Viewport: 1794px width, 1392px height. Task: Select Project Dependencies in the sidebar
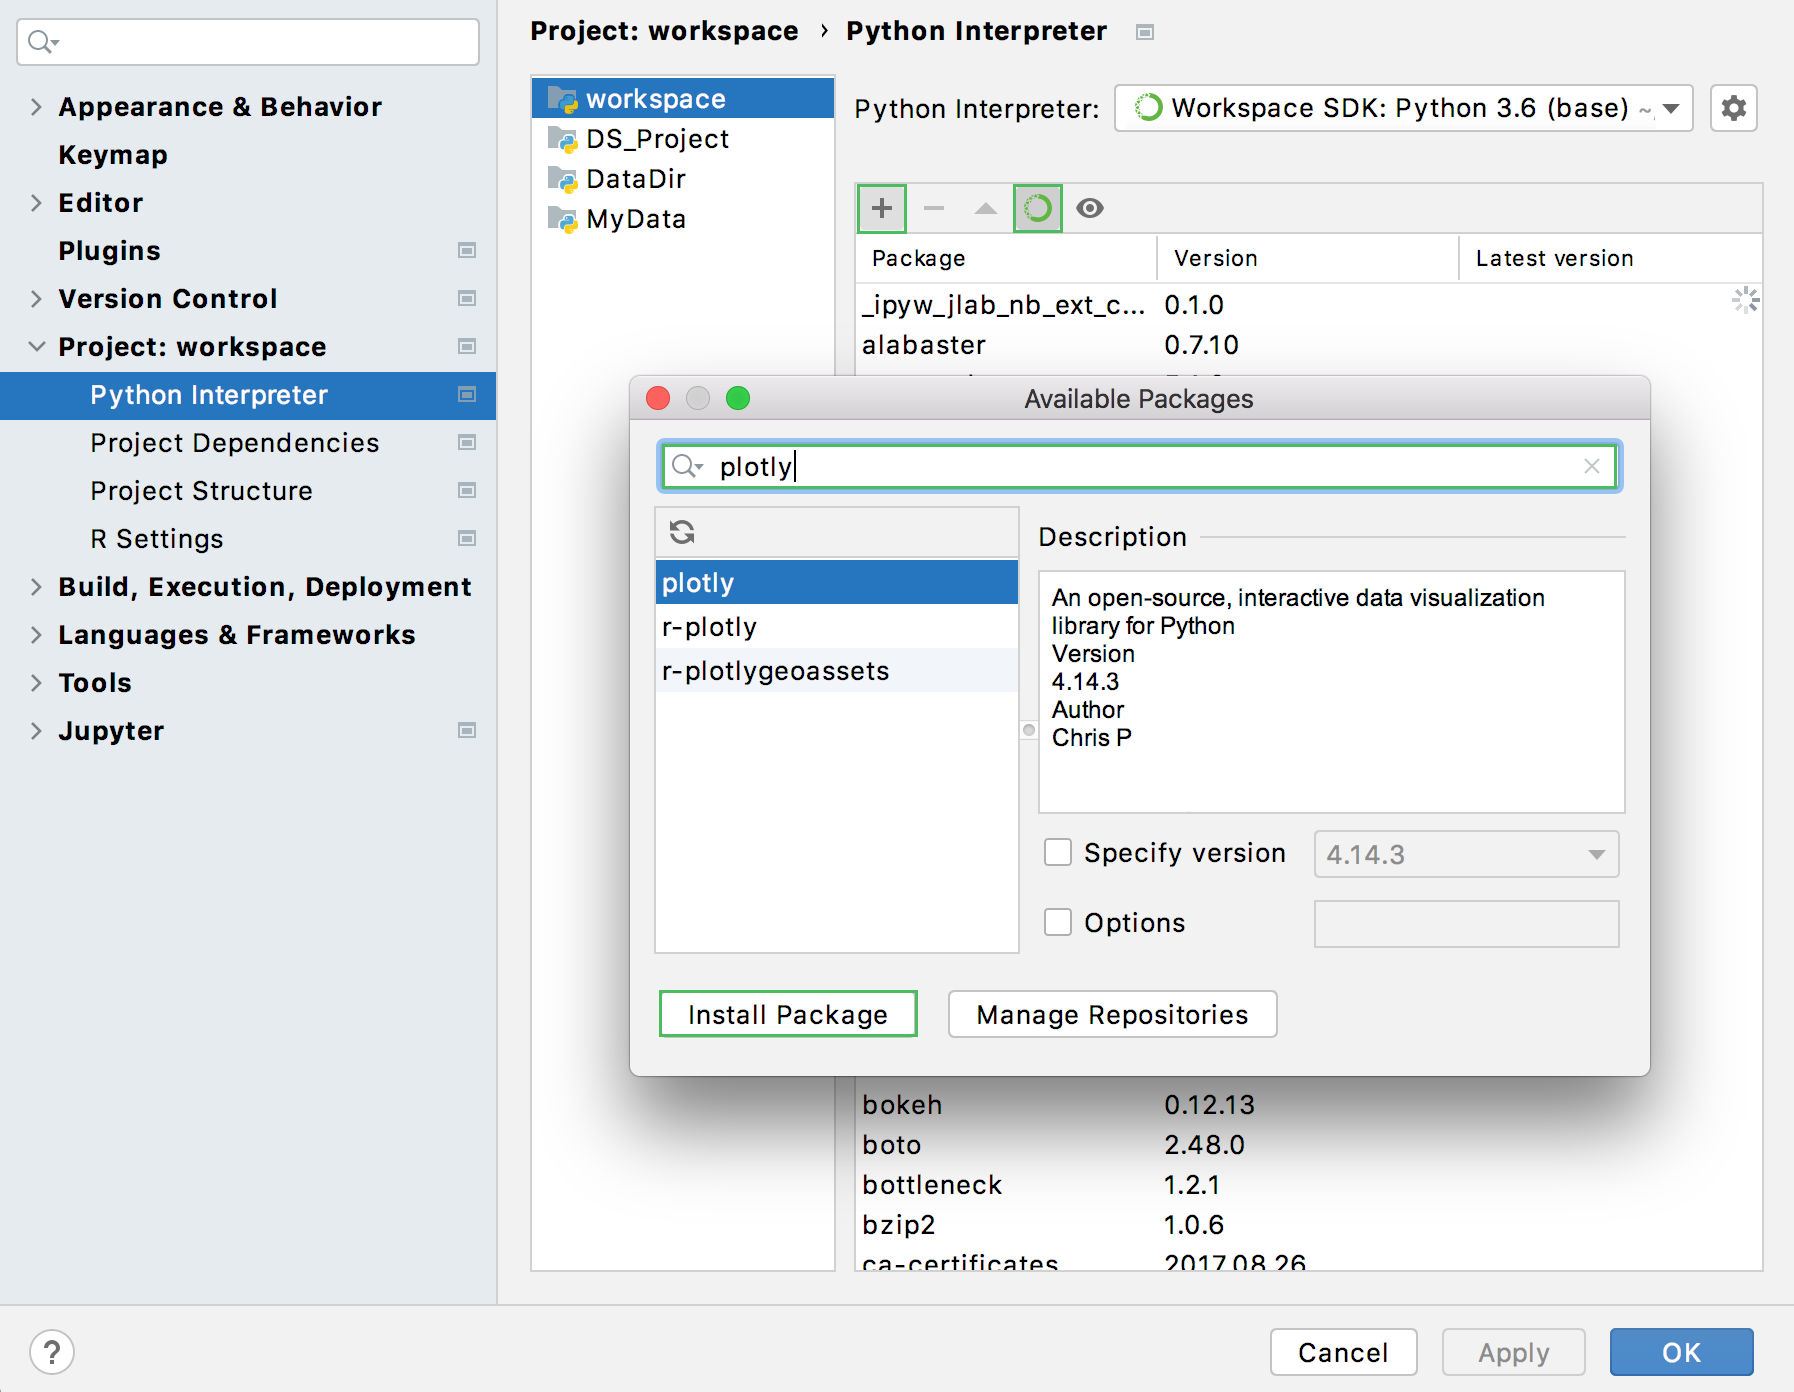point(234,442)
